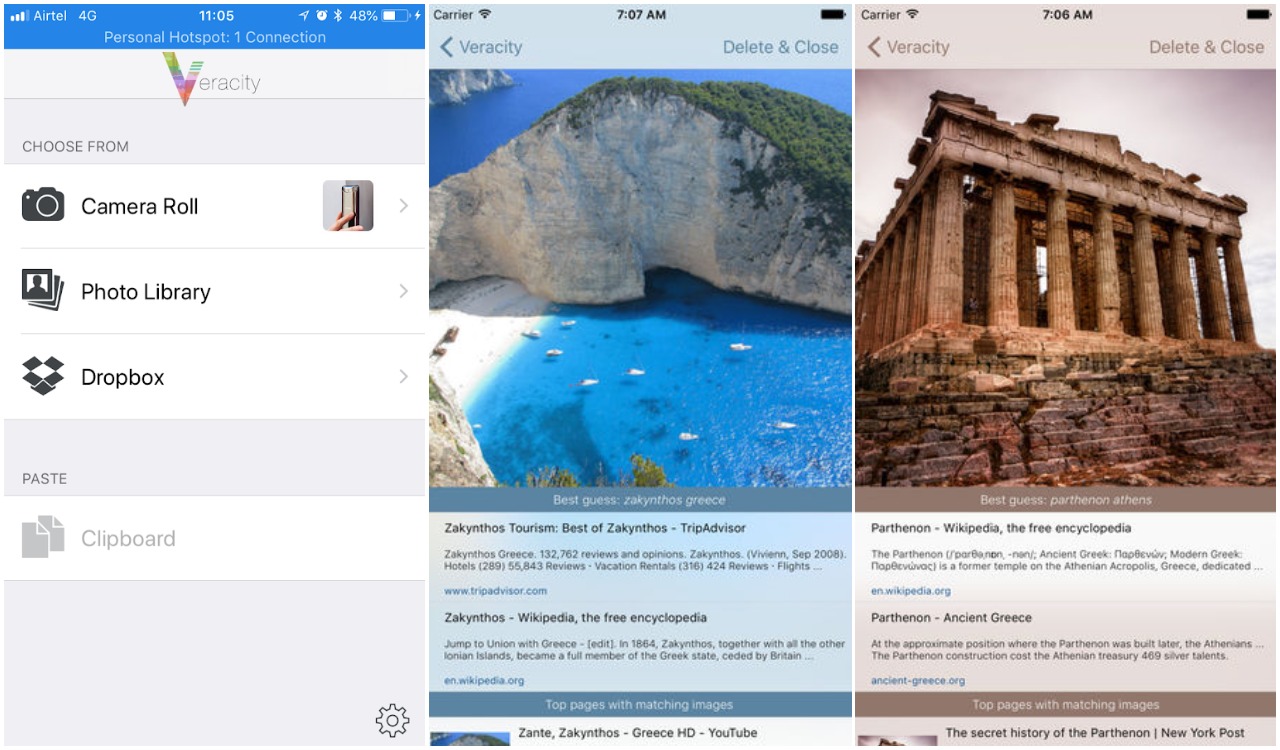Tap the Personal Hotspot status bar banner
Screen dimensions: 1280x750
215,37
